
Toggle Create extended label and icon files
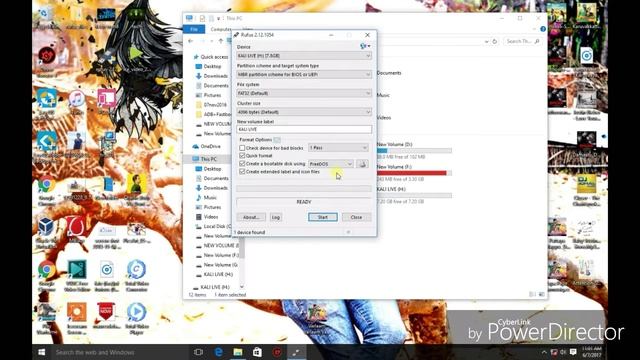click(x=242, y=172)
